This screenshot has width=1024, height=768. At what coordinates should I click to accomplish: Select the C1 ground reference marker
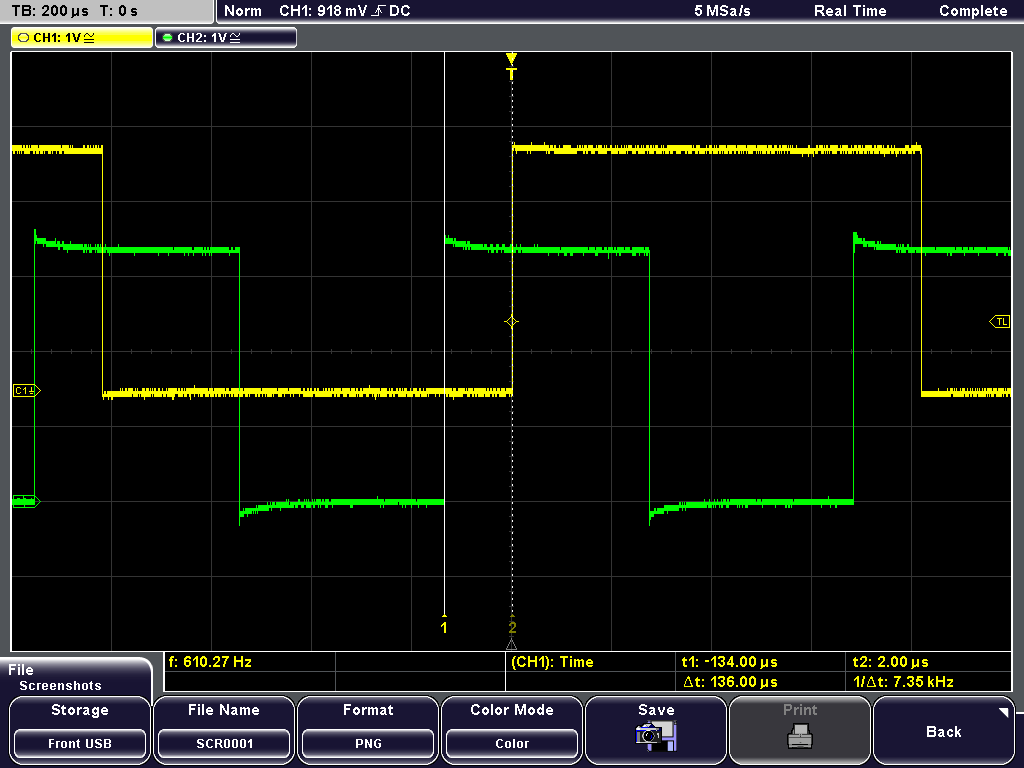coord(26,390)
